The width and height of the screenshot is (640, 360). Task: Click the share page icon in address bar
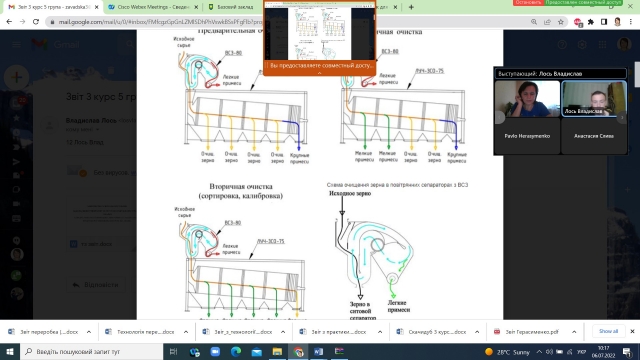[547, 22]
